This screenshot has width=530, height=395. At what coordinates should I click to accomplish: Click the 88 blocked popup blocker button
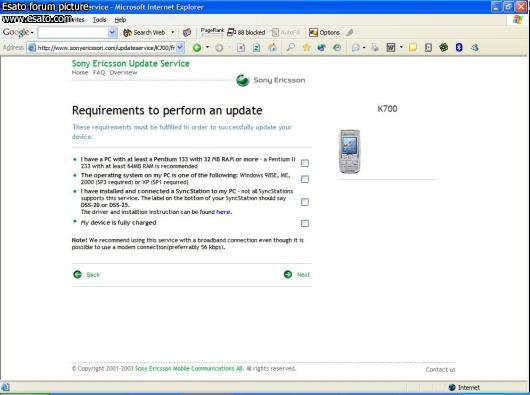(246, 32)
